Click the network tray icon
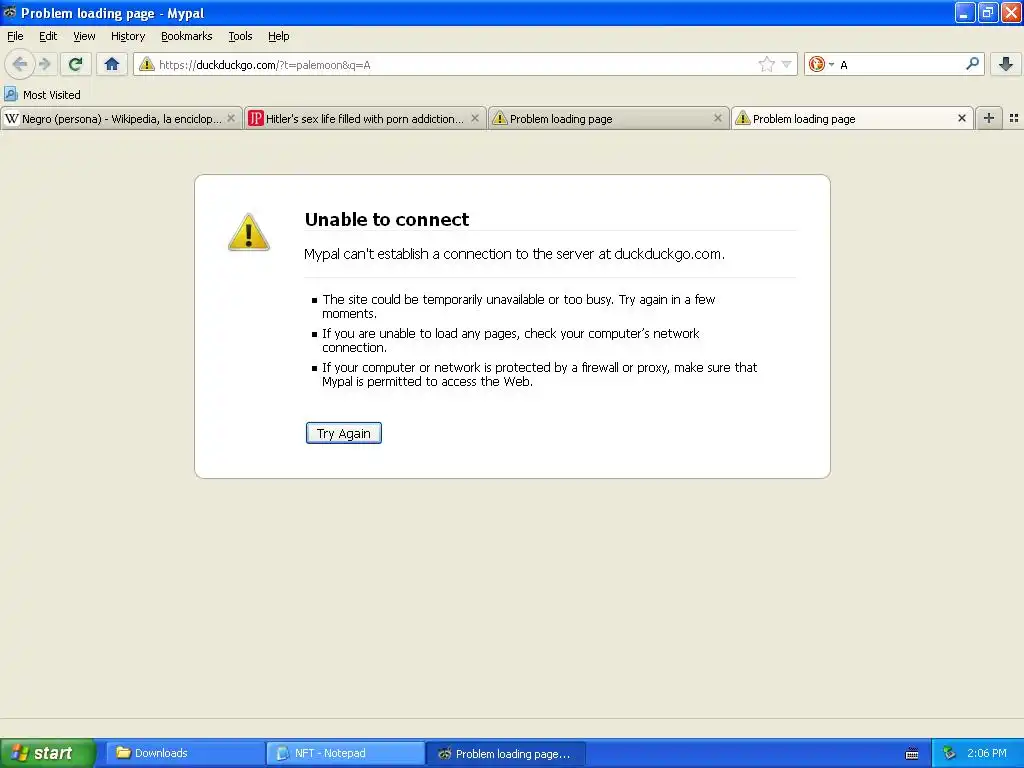 pos(950,753)
